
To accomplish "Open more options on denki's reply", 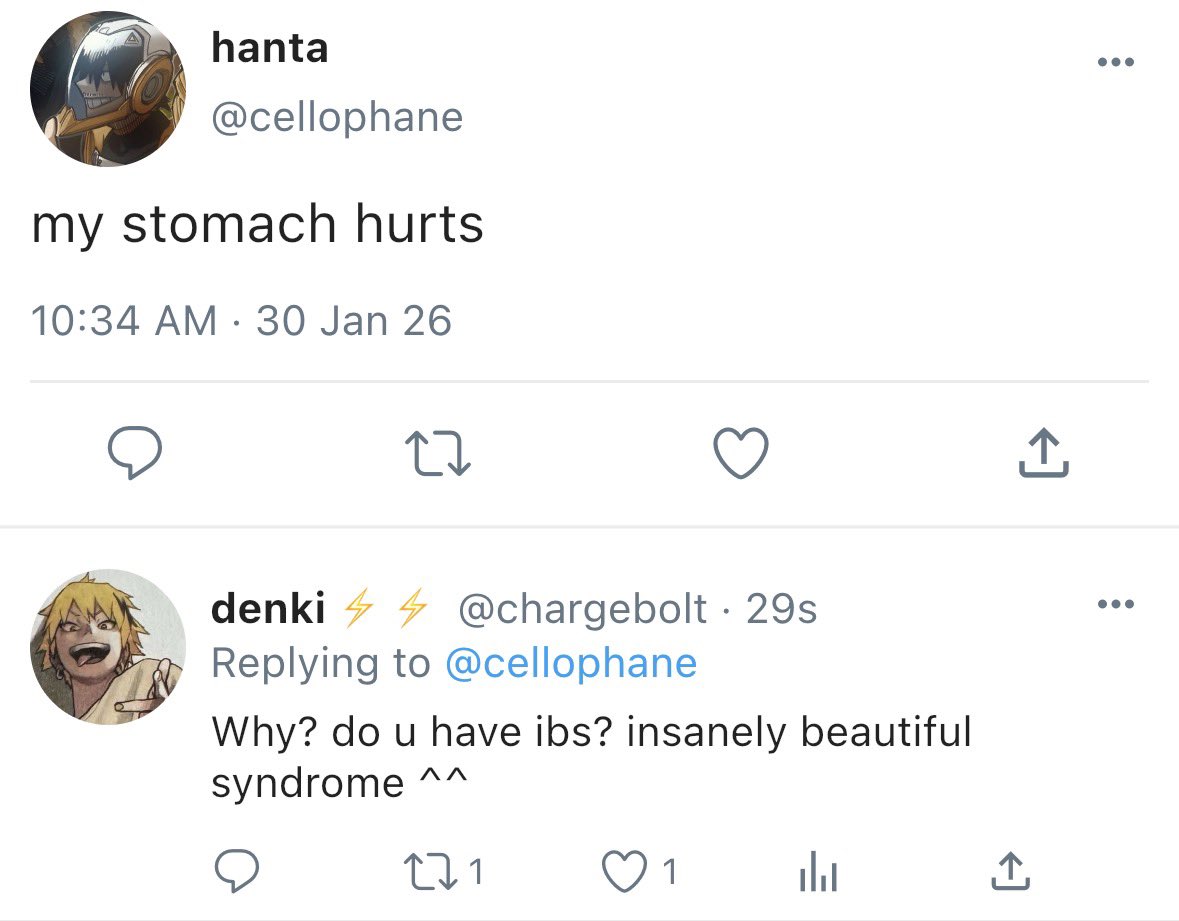I will 1116,604.
